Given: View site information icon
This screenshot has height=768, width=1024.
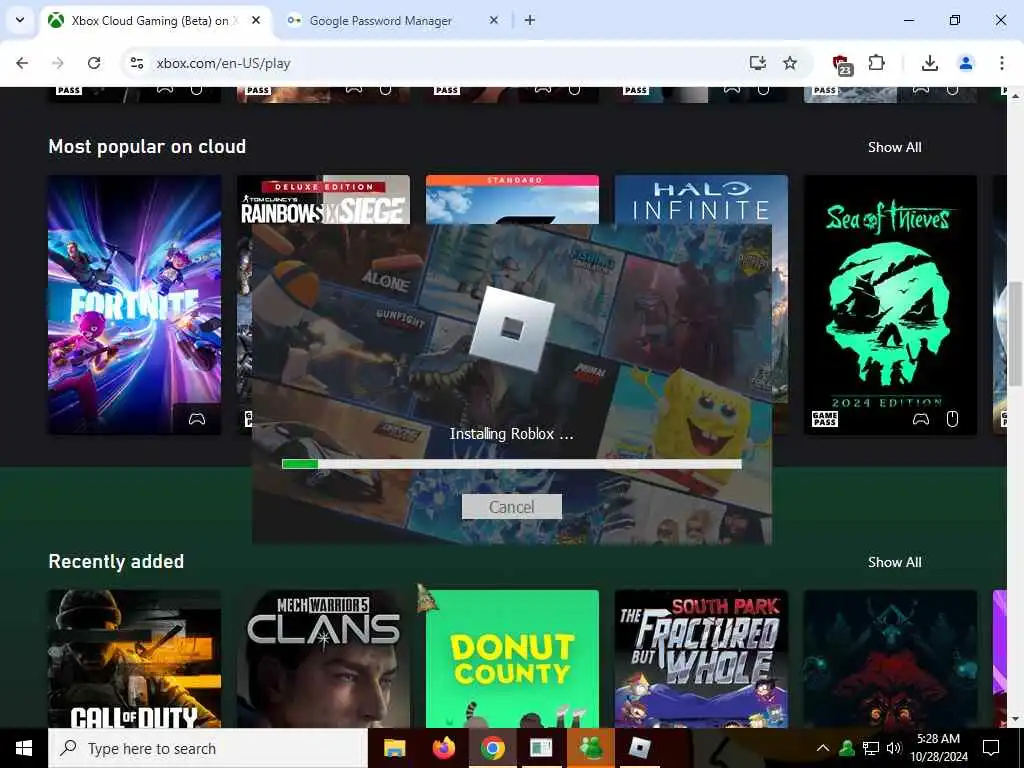Looking at the screenshot, I should (x=136, y=63).
